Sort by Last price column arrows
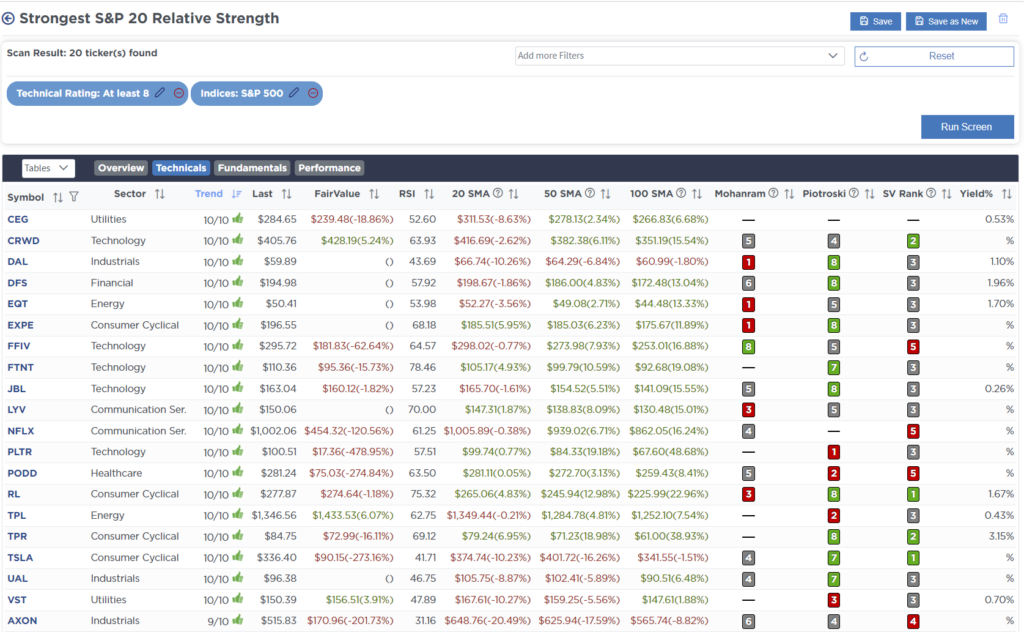 (286, 194)
